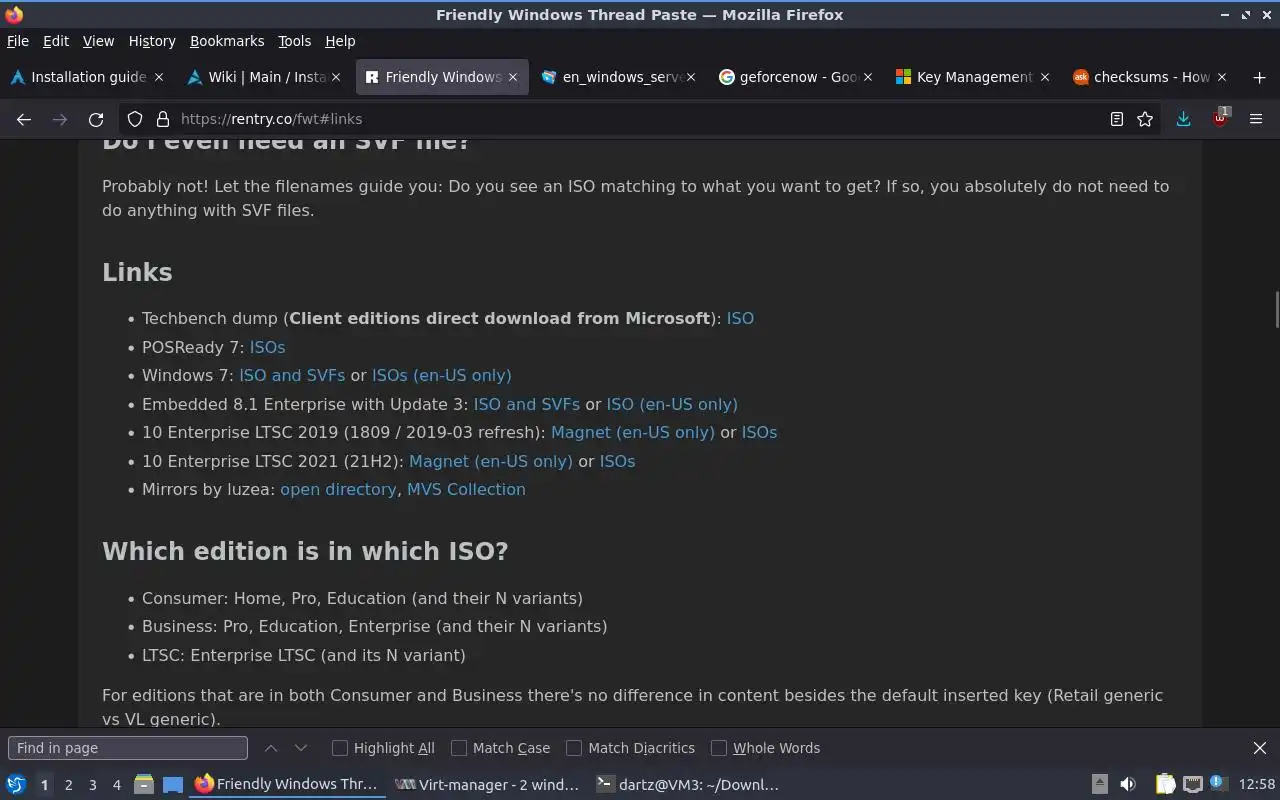Open a new tab with plus button
Image resolution: width=1280 pixels, height=800 pixels.
(1259, 77)
